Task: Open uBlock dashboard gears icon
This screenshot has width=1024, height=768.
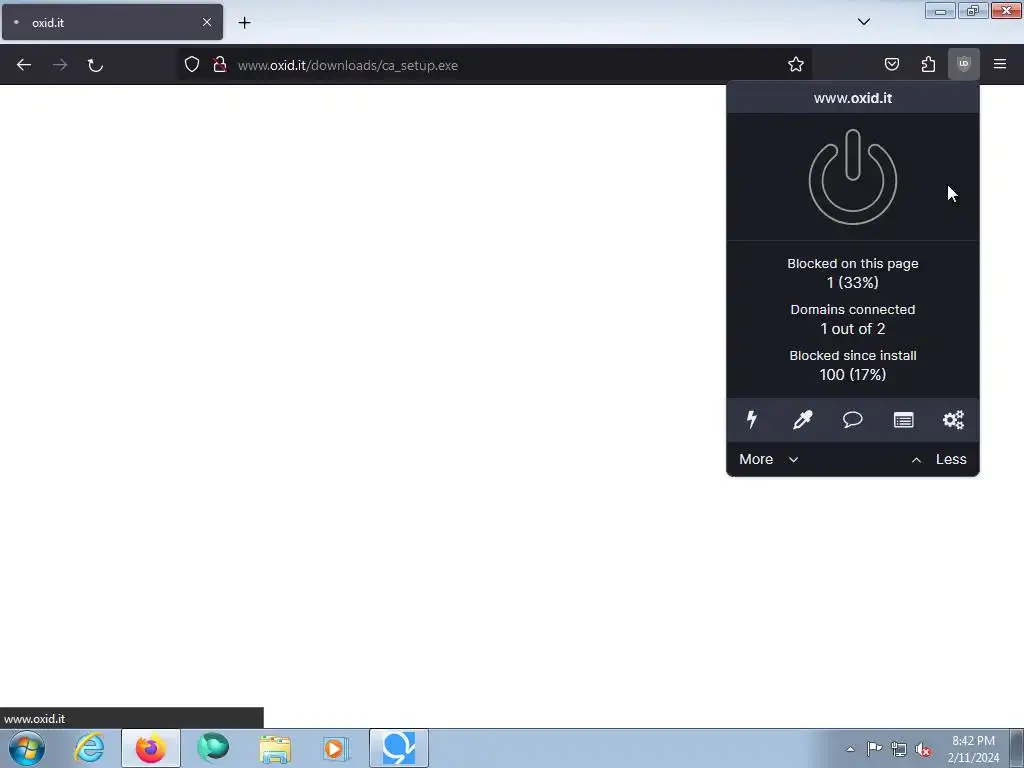Action: click(953, 419)
